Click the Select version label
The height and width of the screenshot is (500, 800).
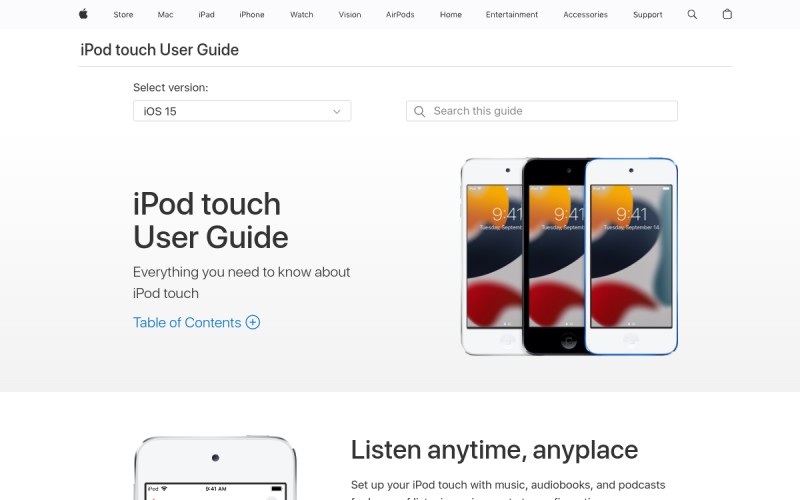tap(170, 87)
